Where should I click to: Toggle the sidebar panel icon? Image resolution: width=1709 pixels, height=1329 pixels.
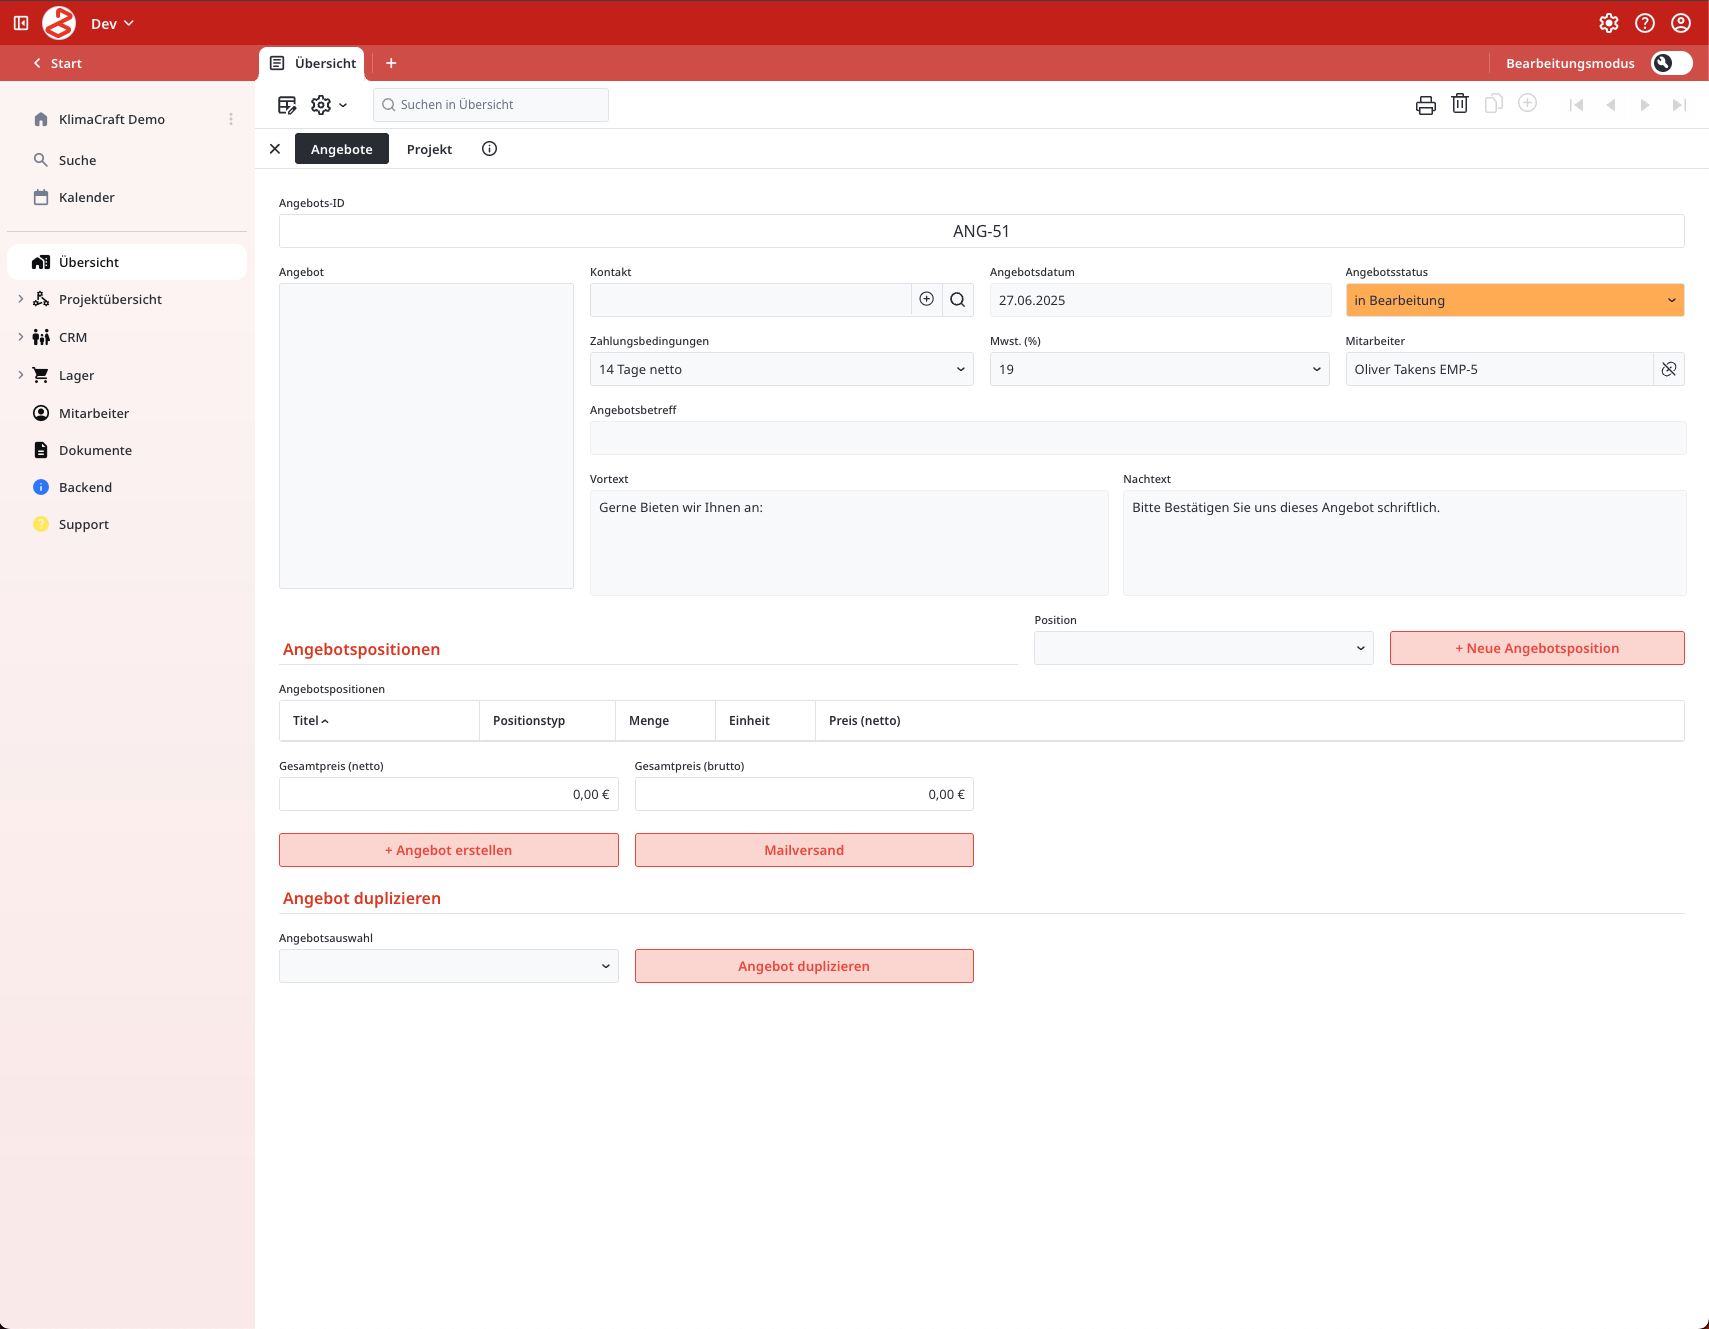pyautogui.click(x=21, y=23)
